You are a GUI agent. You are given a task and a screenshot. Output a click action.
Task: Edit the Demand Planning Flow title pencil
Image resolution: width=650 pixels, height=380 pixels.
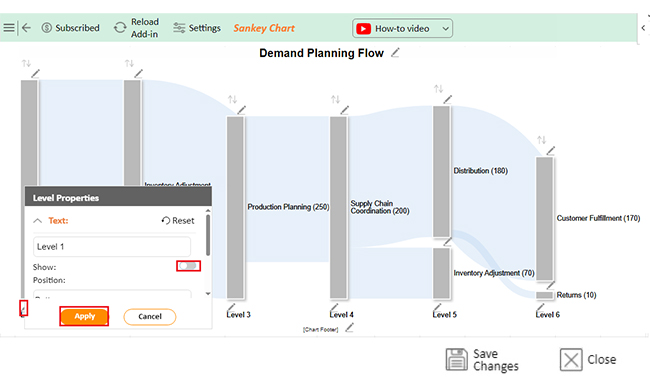[395, 53]
